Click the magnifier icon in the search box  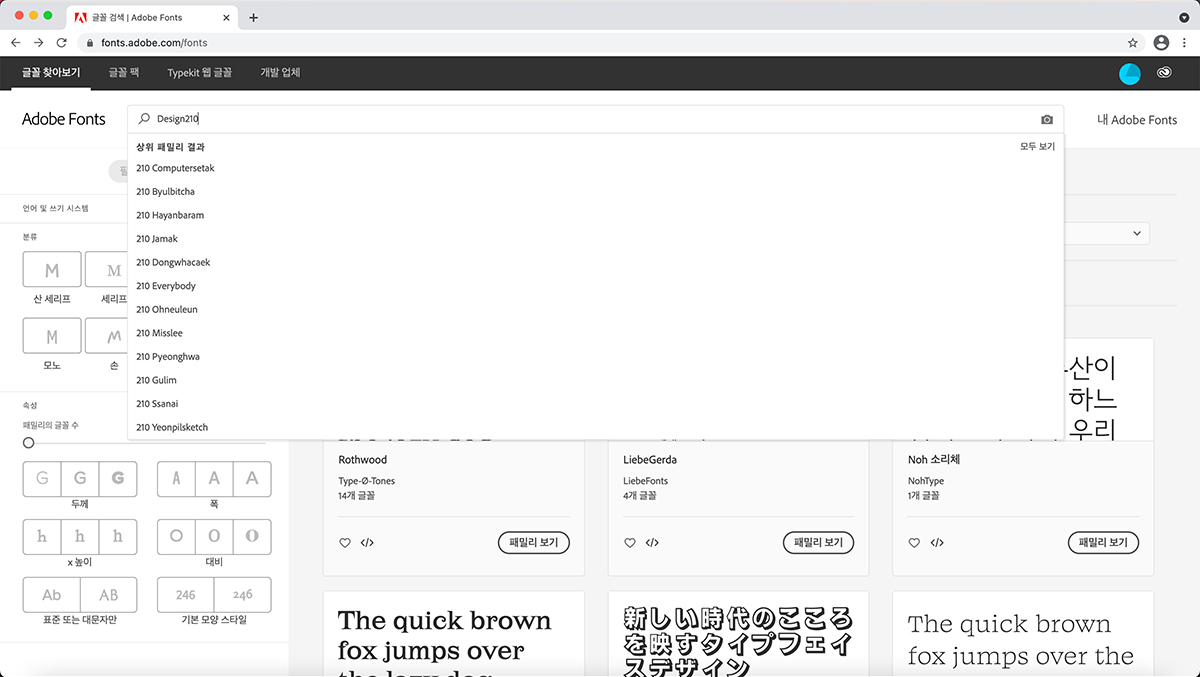[x=144, y=119]
